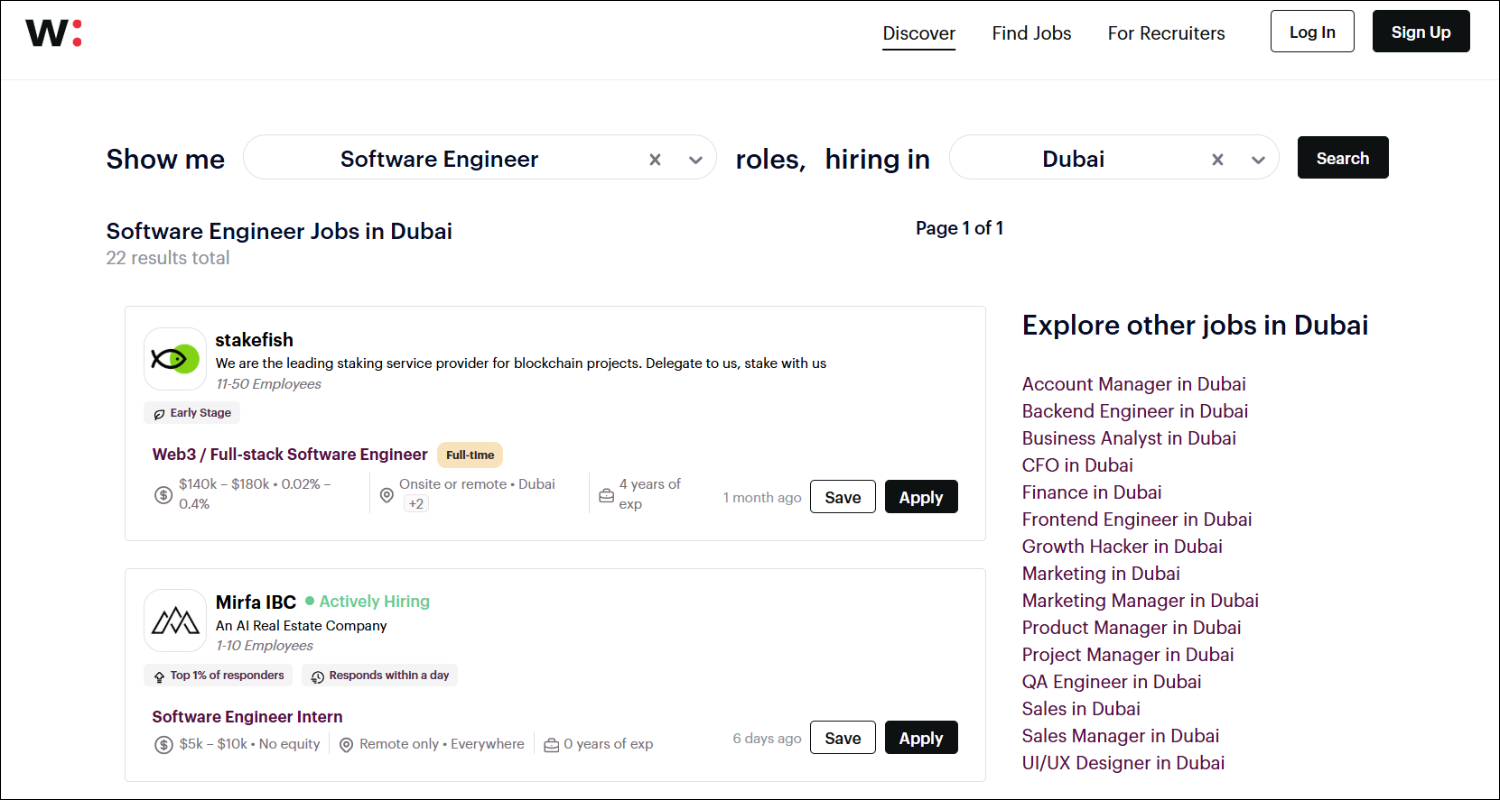Switch to the Find Jobs tab

(x=1031, y=33)
